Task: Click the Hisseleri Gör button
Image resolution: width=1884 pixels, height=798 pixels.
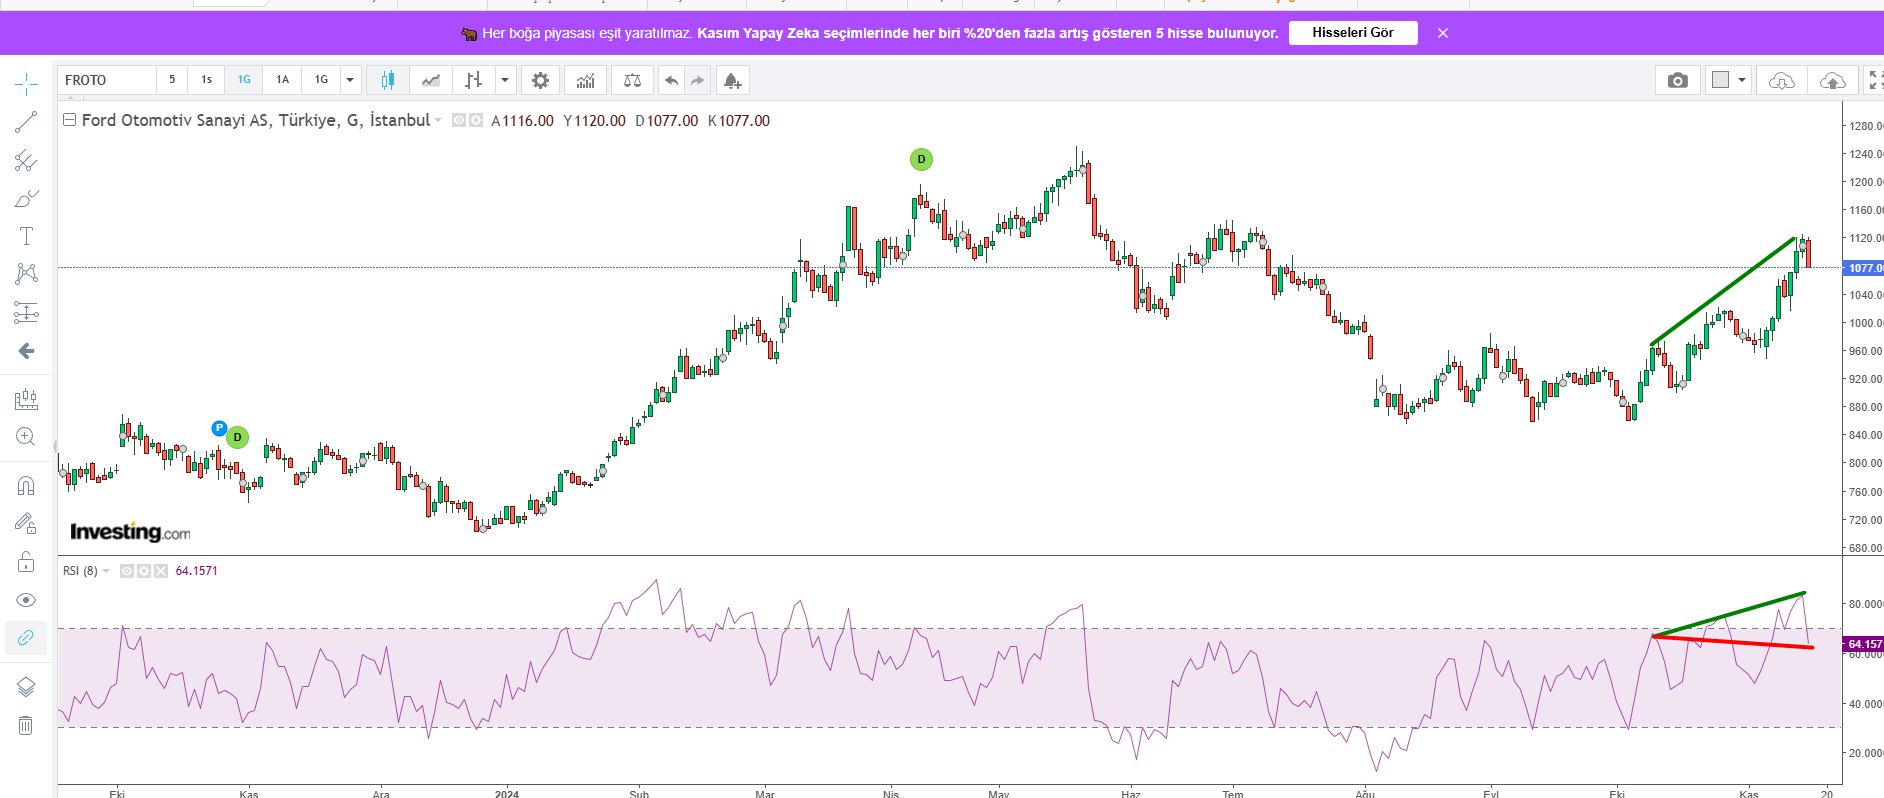Action: pyautogui.click(x=1353, y=33)
